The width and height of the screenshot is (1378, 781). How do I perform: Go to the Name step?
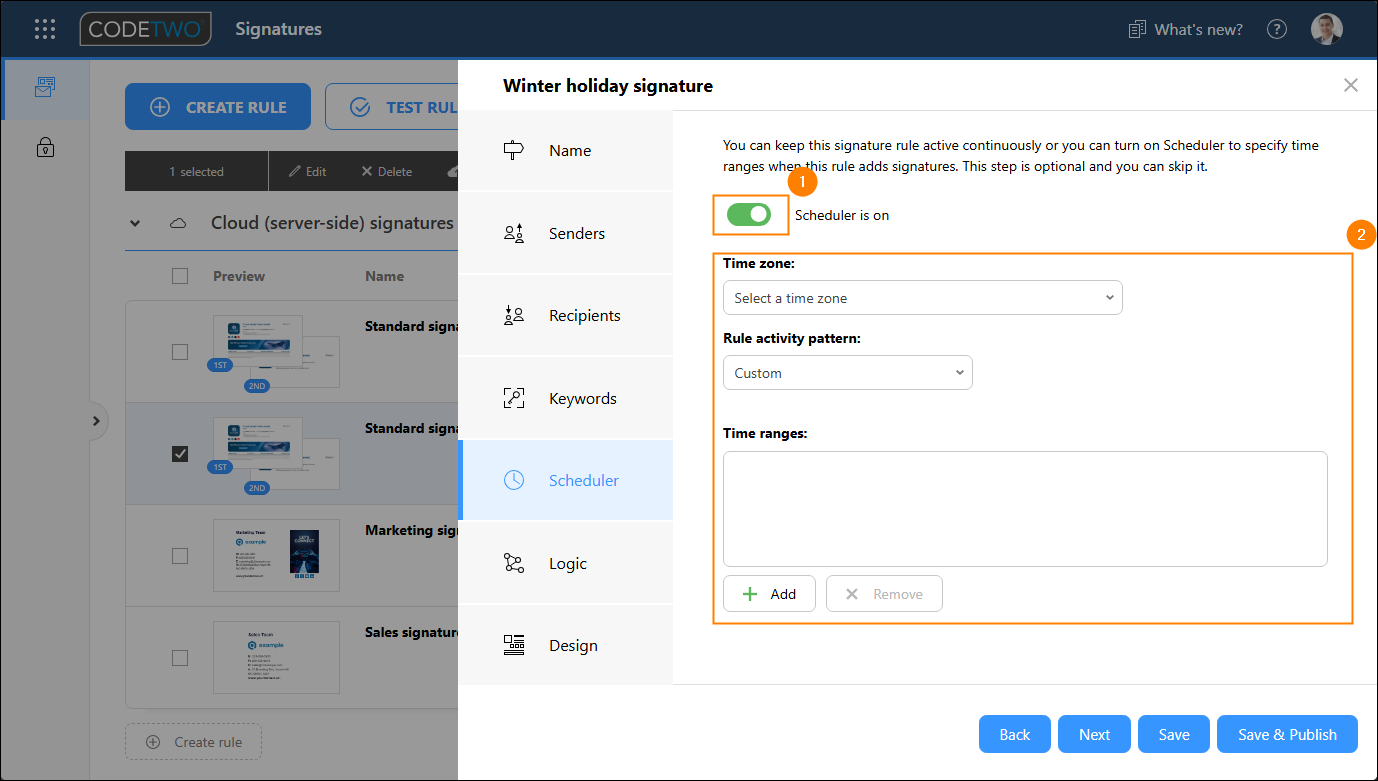pos(566,150)
